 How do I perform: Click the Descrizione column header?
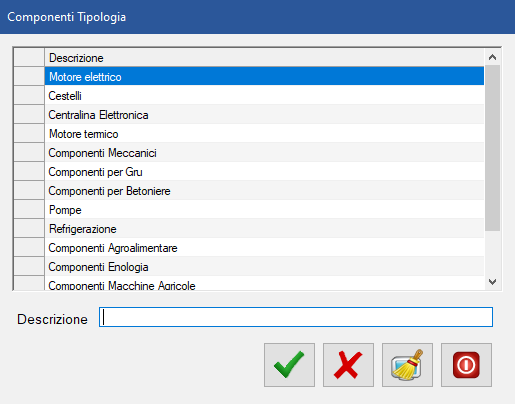(264, 57)
